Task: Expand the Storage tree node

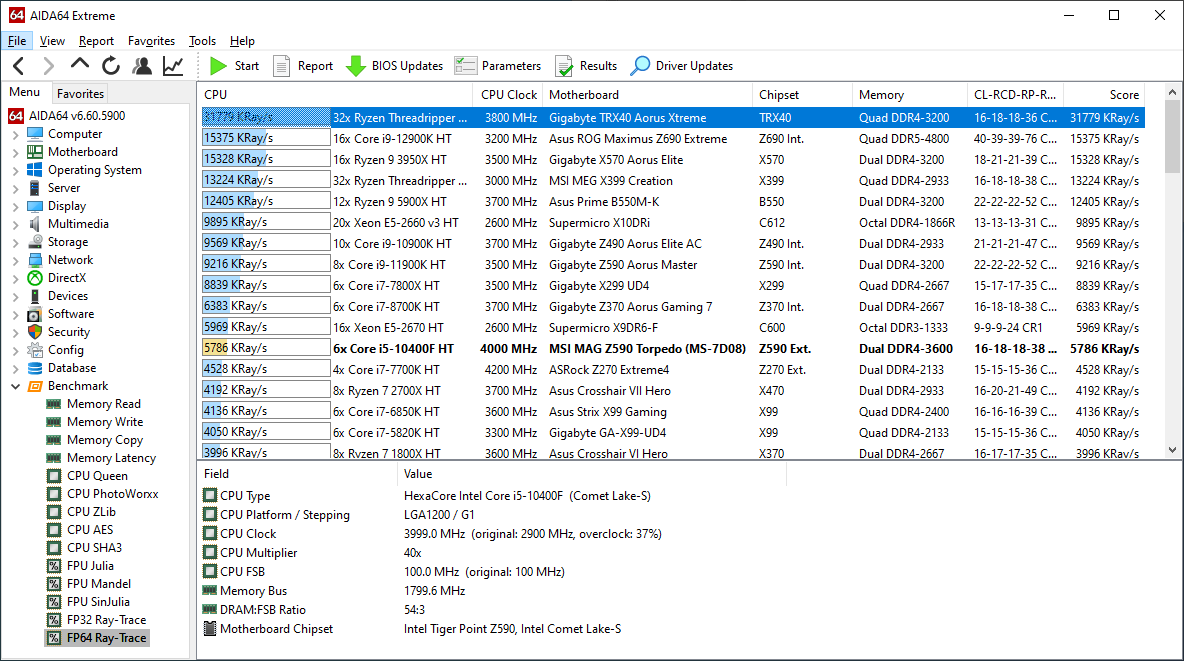Action: point(16,242)
